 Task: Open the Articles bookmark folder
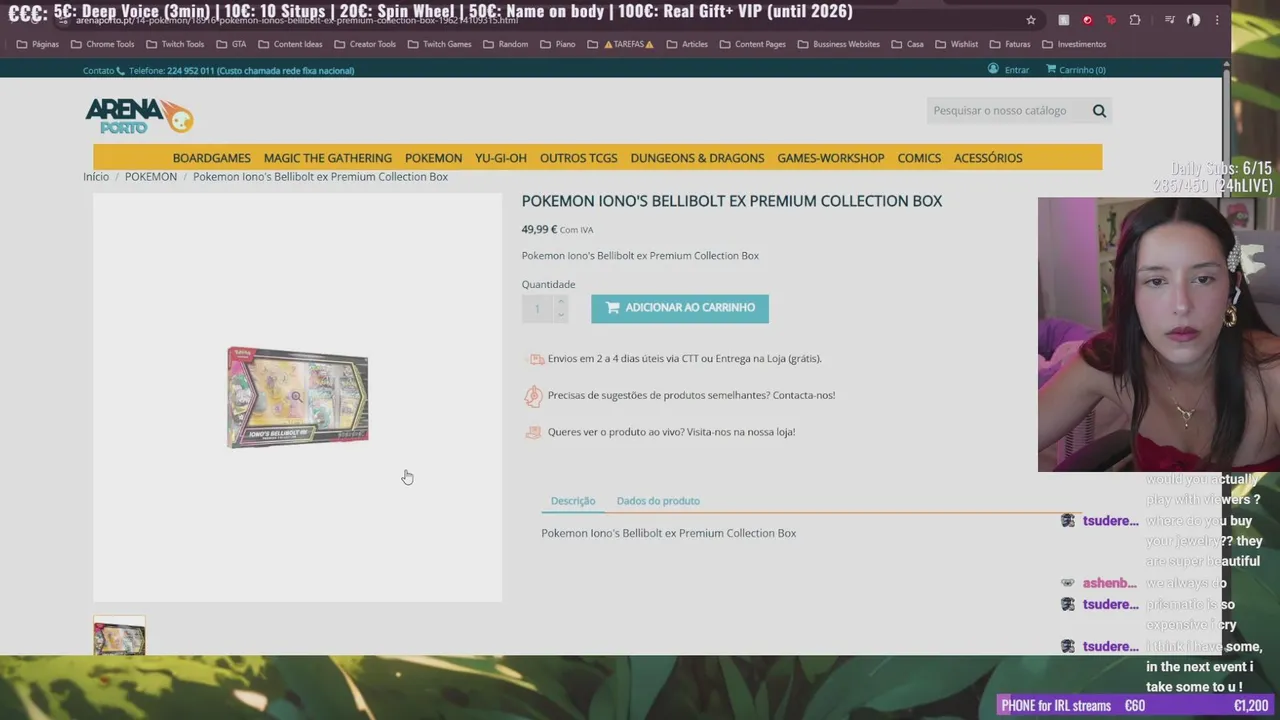(x=687, y=44)
